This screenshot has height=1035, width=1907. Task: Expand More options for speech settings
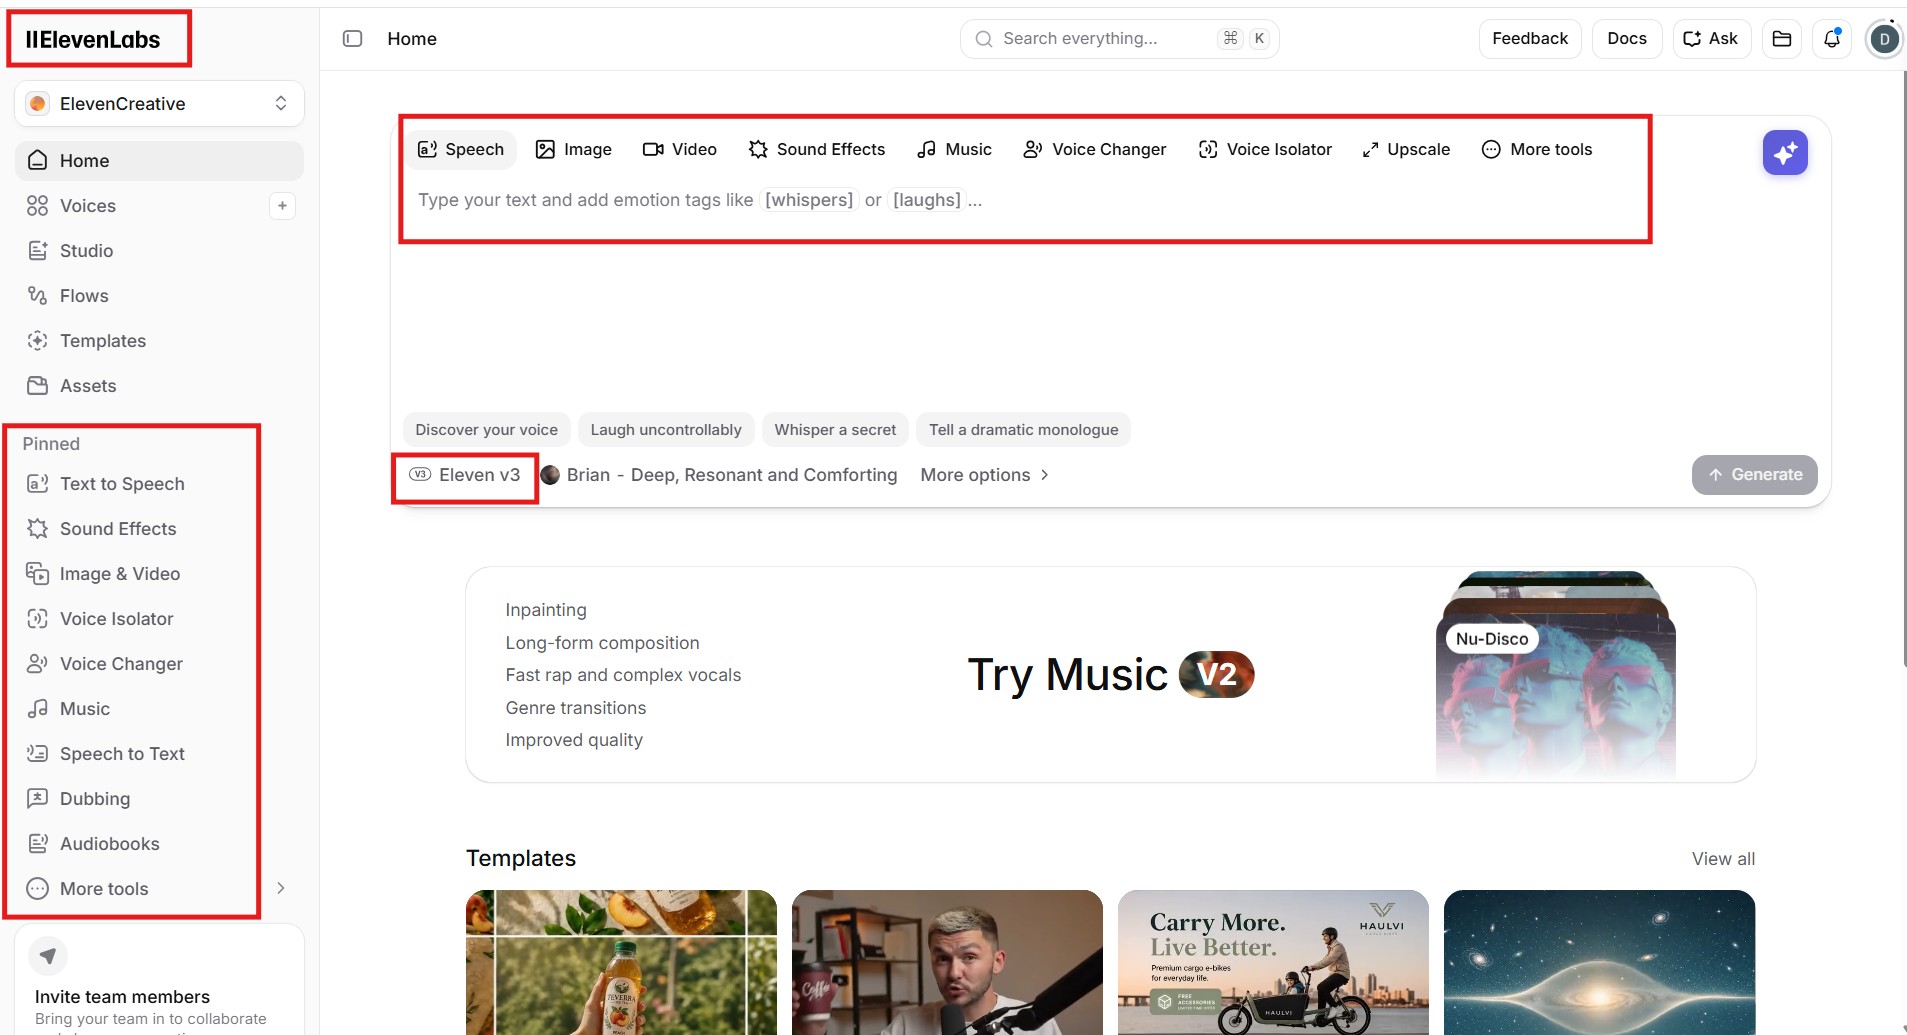click(985, 475)
